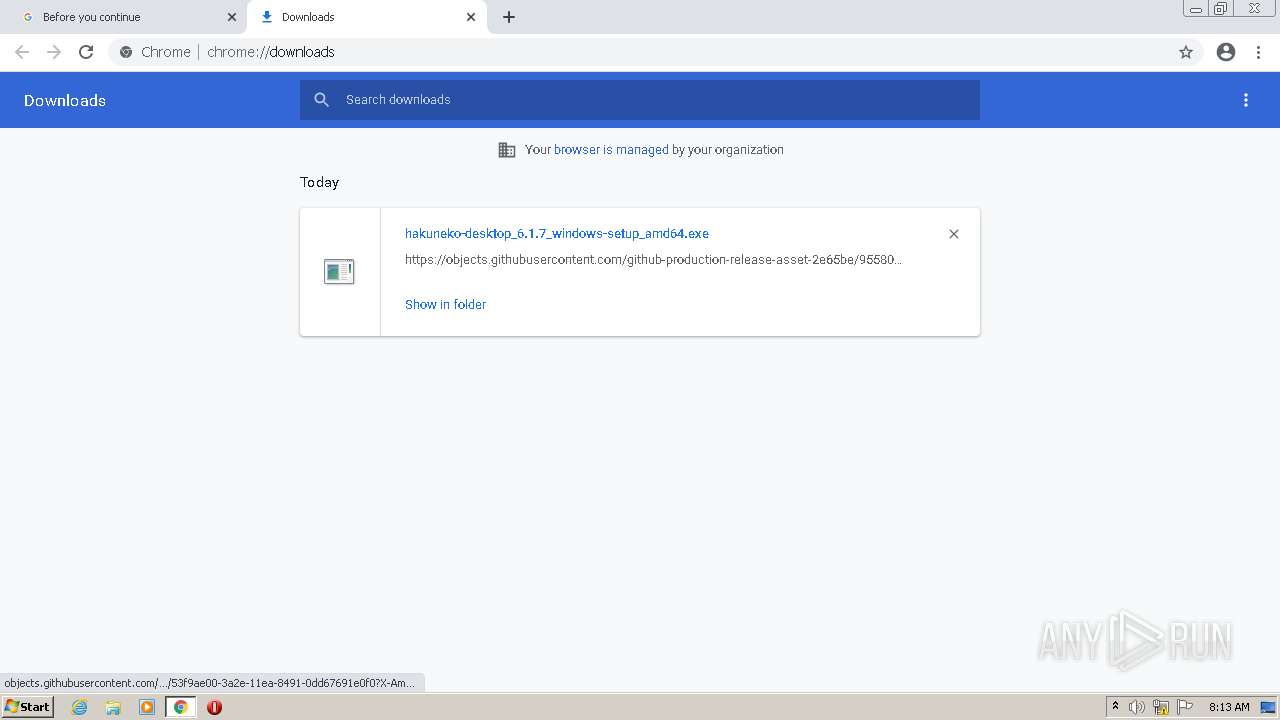Click the 8:13 AM taskbar clock
1280x720 pixels.
(x=1229, y=707)
